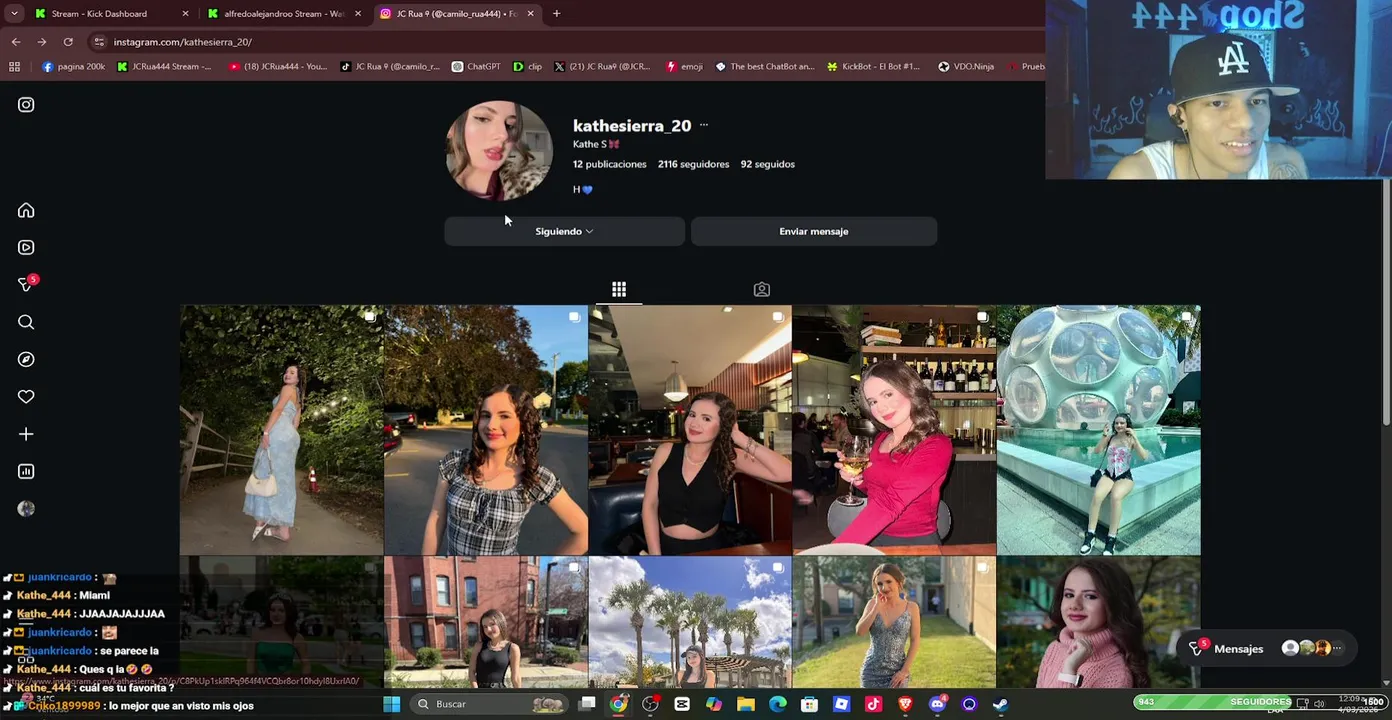This screenshot has width=1392, height=720.
Task: Open post with sparkly dress on lawn
Action: (x=894, y=622)
